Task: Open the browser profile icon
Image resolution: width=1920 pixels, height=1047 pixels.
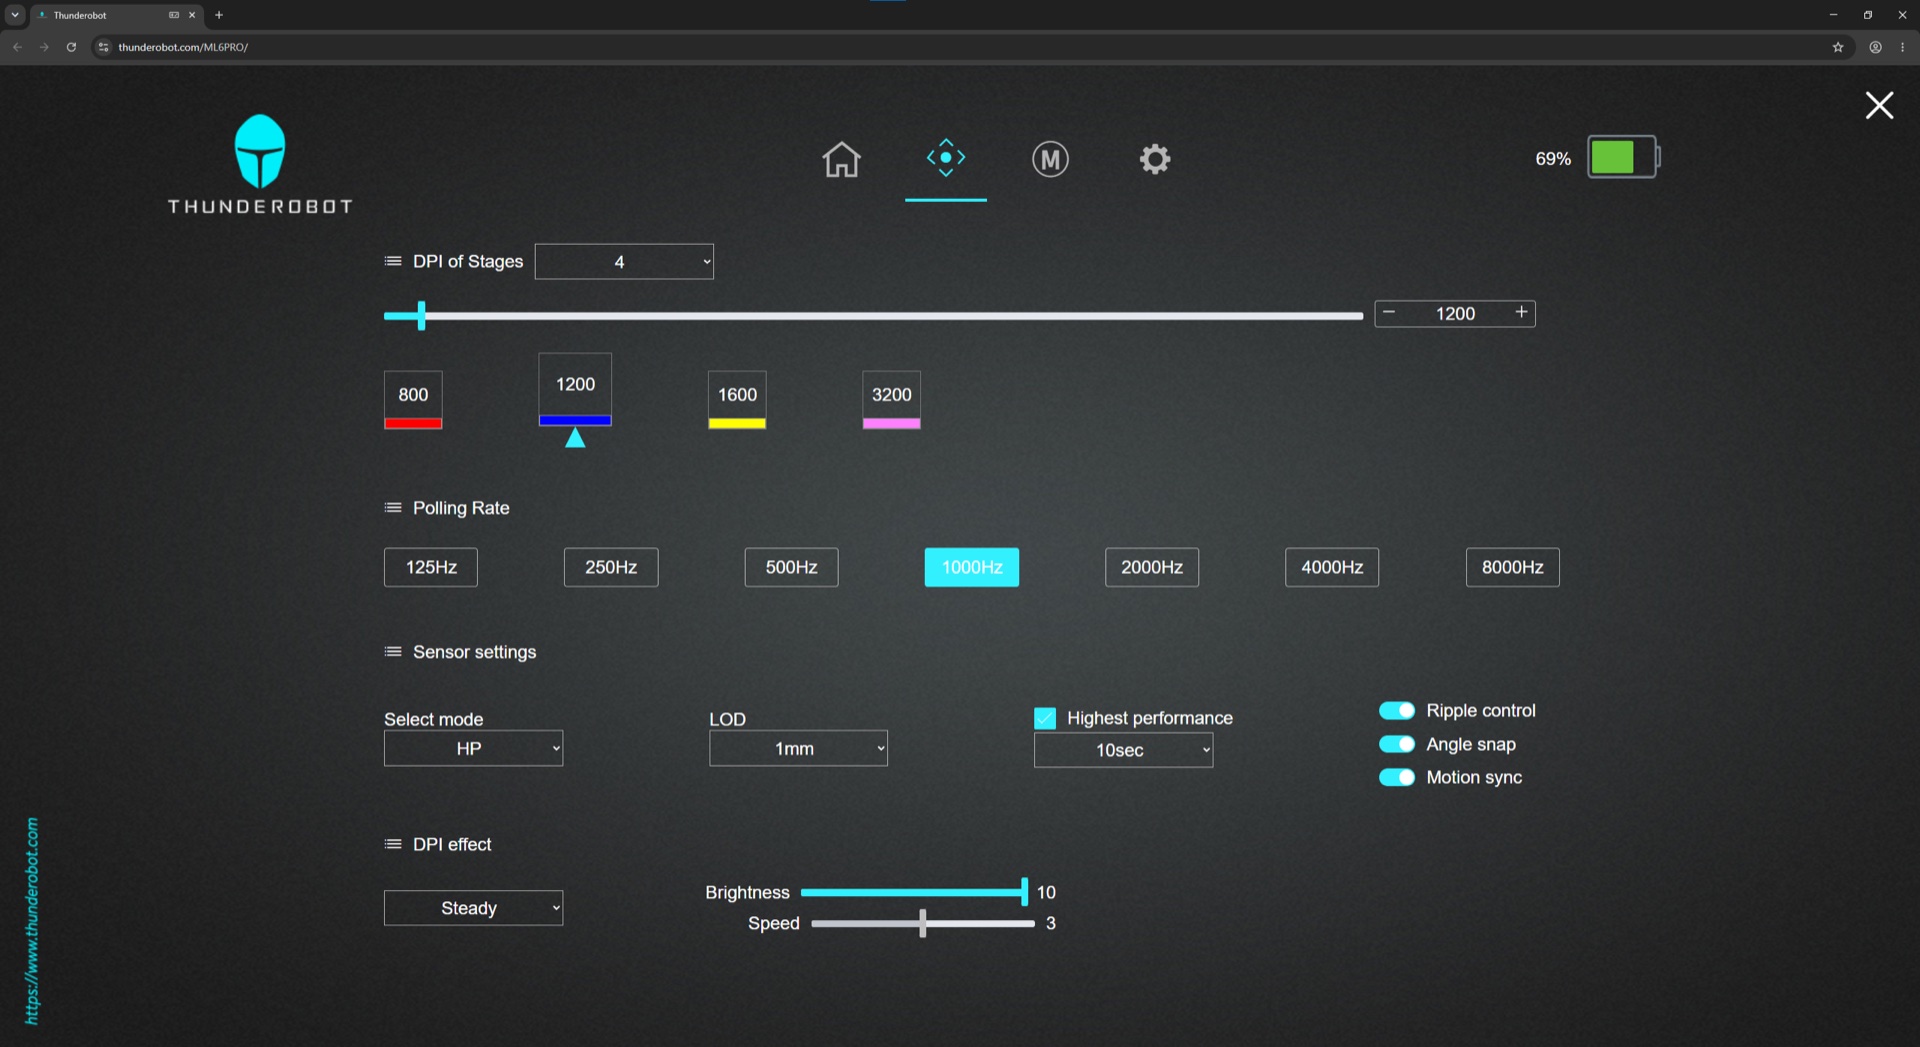Action: (x=1875, y=47)
